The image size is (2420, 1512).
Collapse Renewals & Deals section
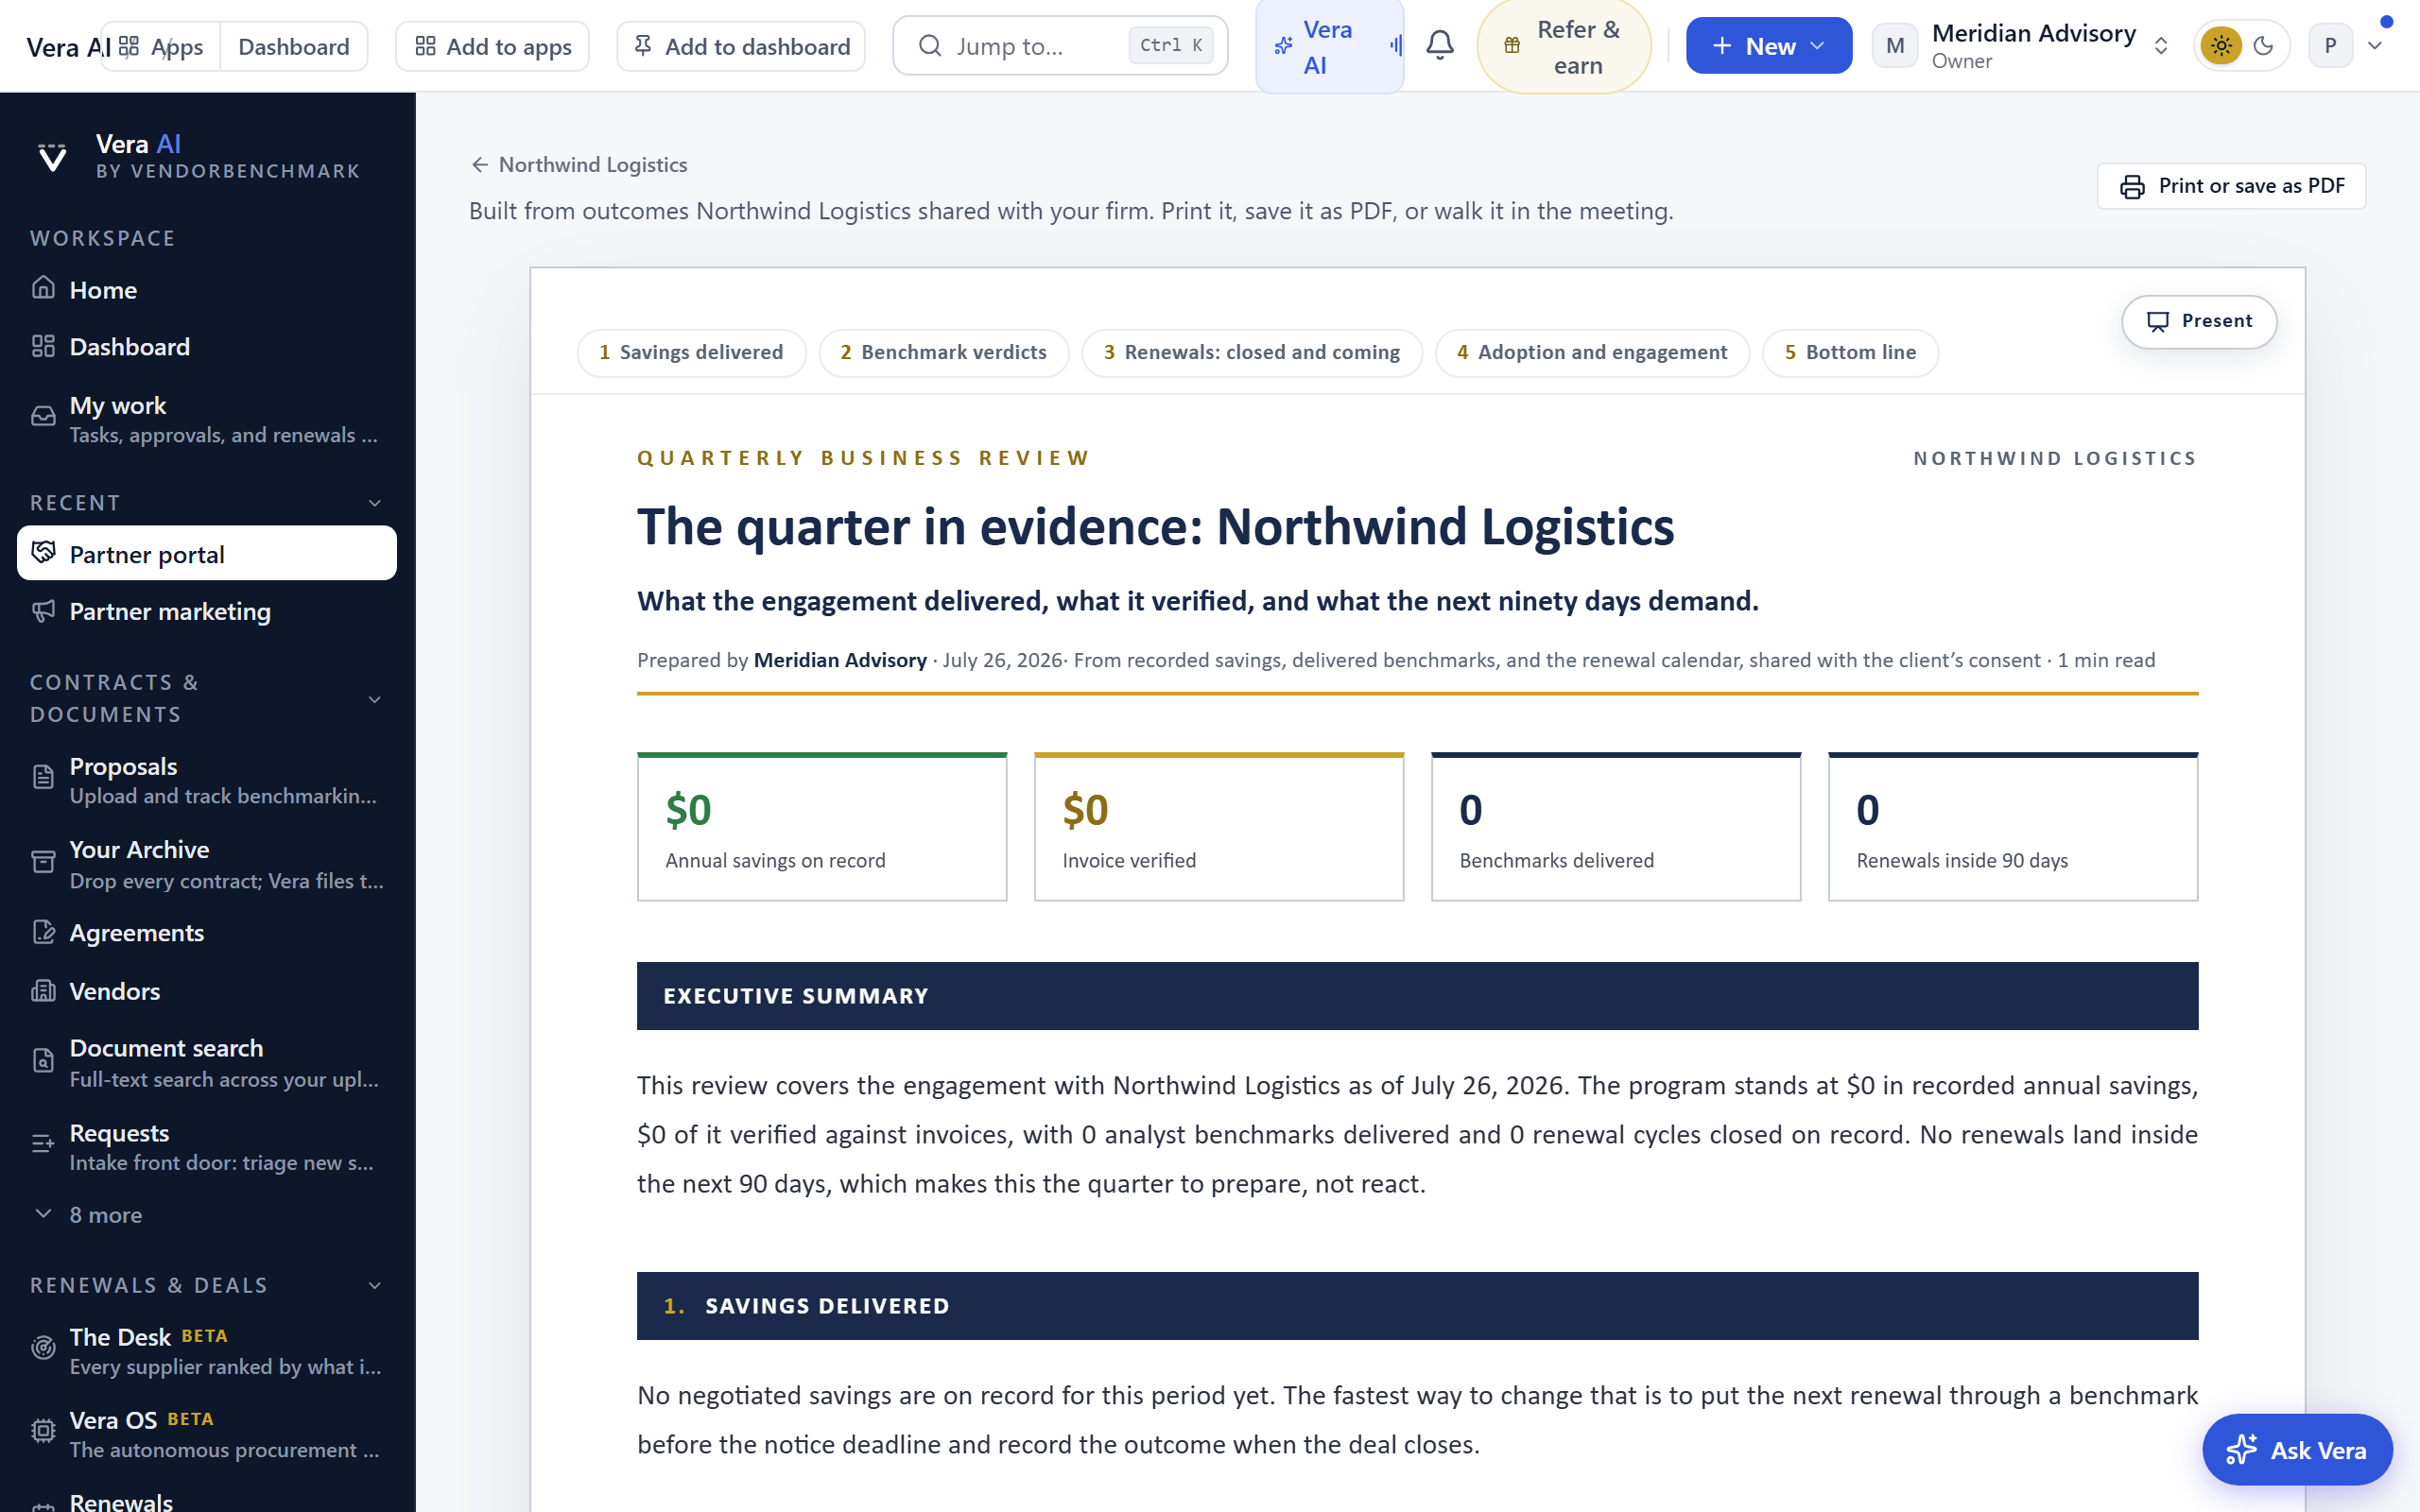point(375,1286)
